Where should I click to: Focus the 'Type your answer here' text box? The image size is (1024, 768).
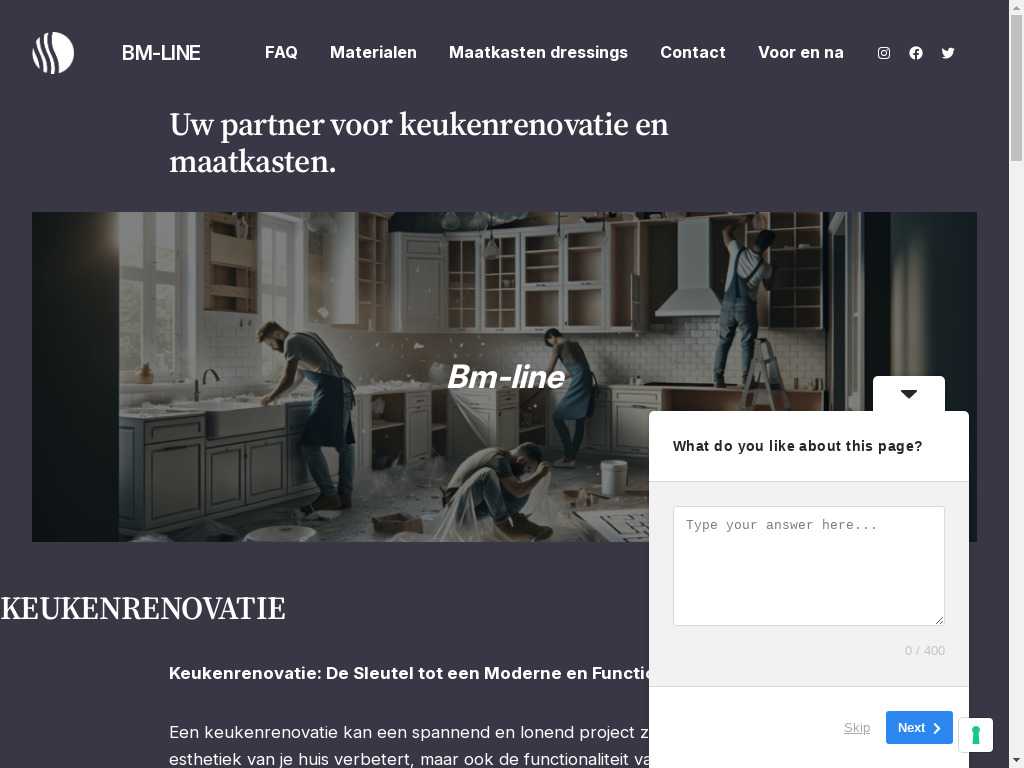click(x=808, y=566)
